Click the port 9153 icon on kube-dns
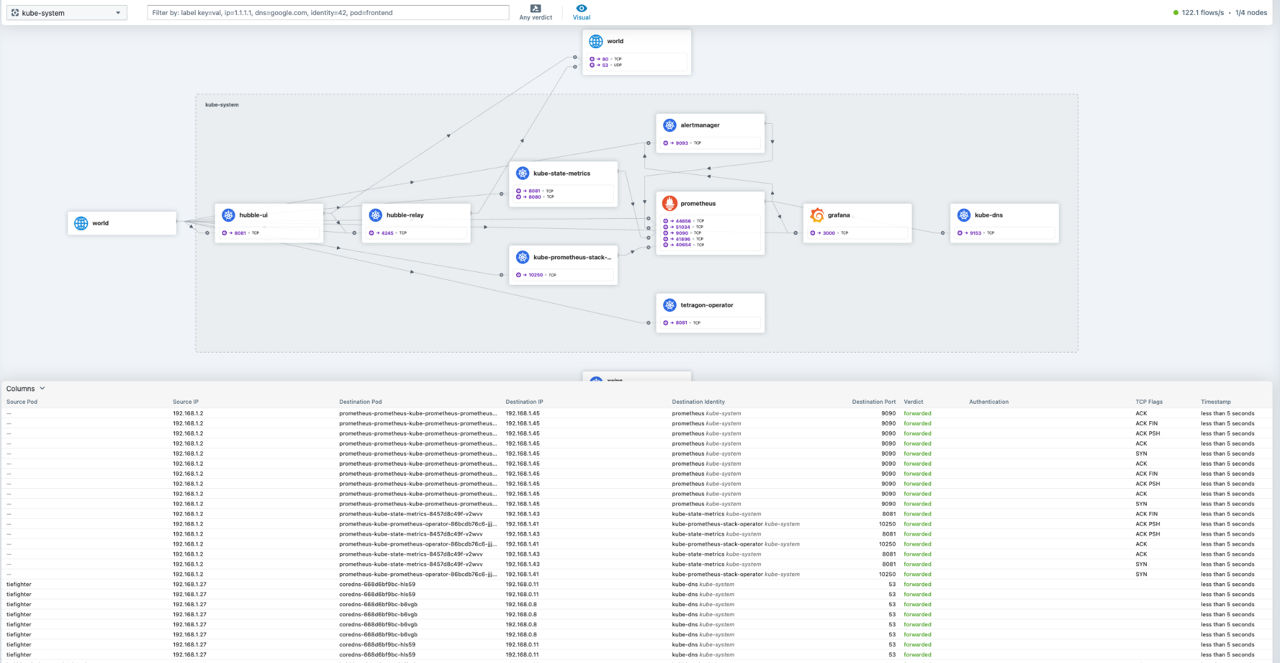 (x=962, y=233)
